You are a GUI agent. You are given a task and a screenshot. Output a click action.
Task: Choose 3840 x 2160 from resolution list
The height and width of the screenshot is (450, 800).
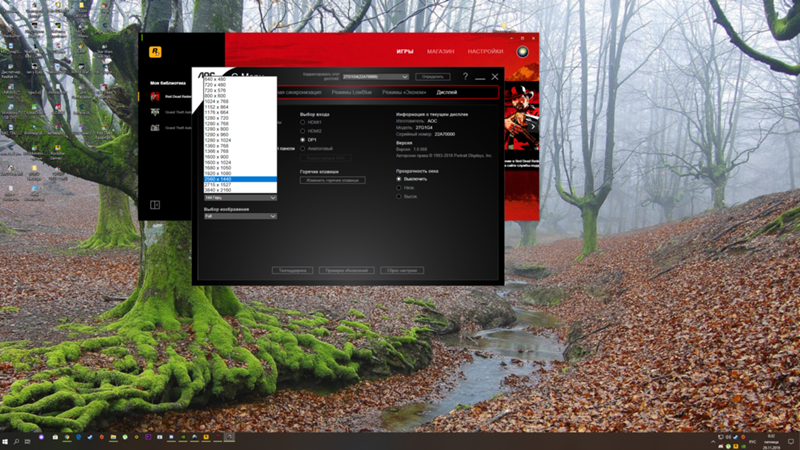click(x=240, y=190)
